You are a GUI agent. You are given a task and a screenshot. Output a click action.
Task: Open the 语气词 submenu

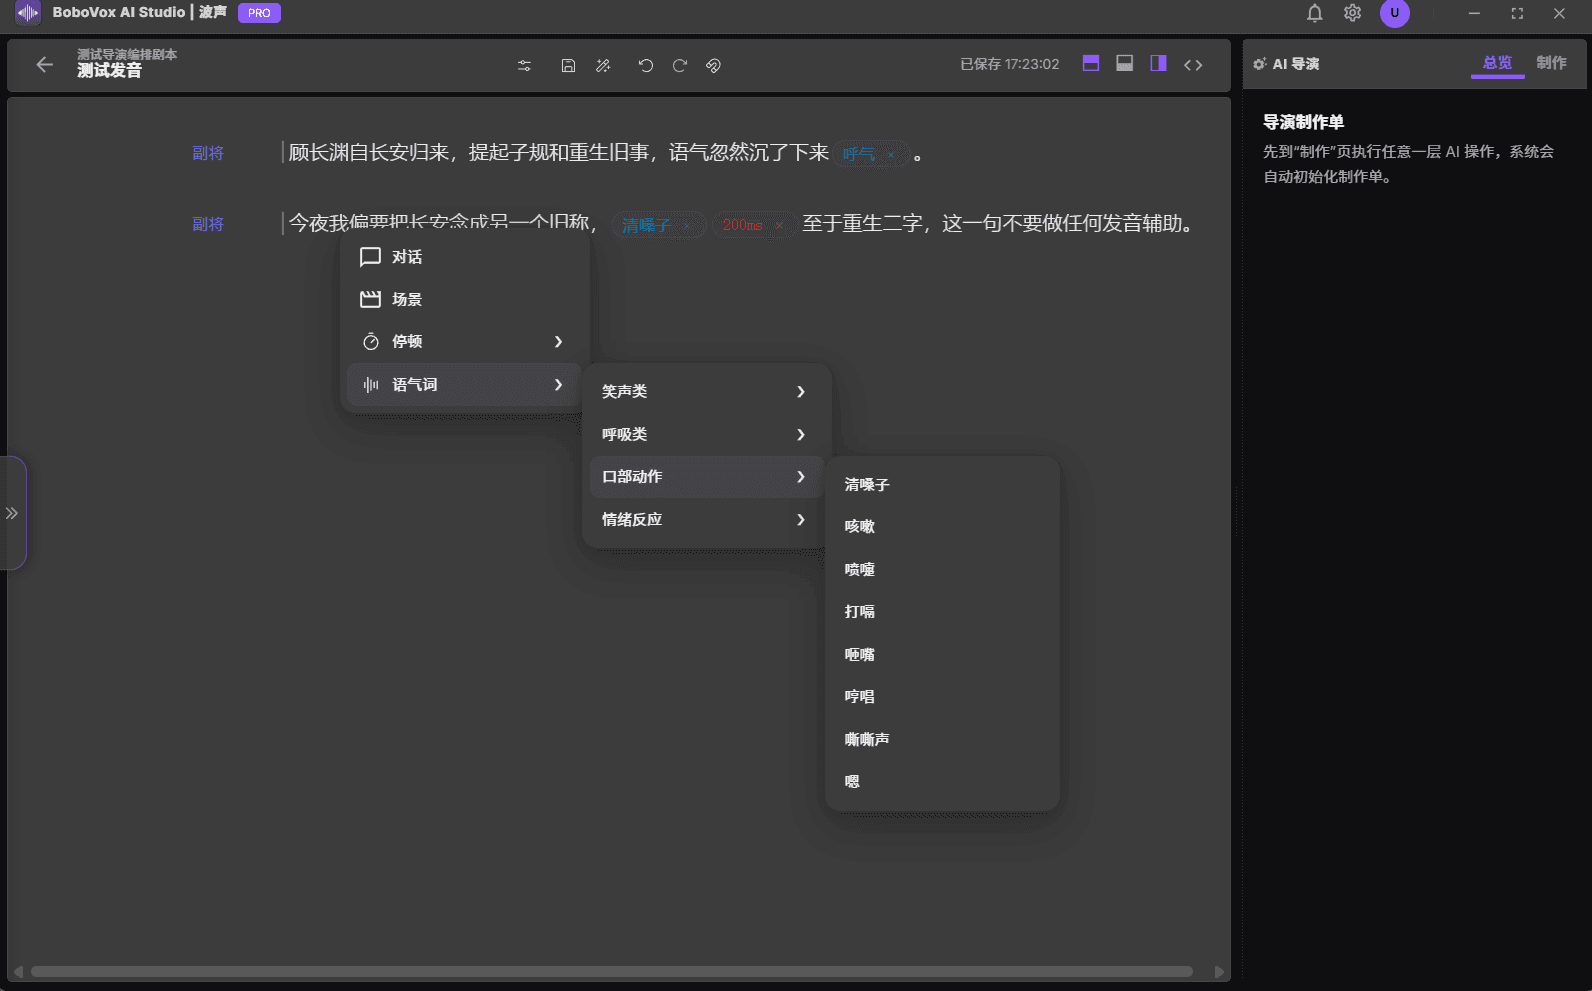pos(464,385)
